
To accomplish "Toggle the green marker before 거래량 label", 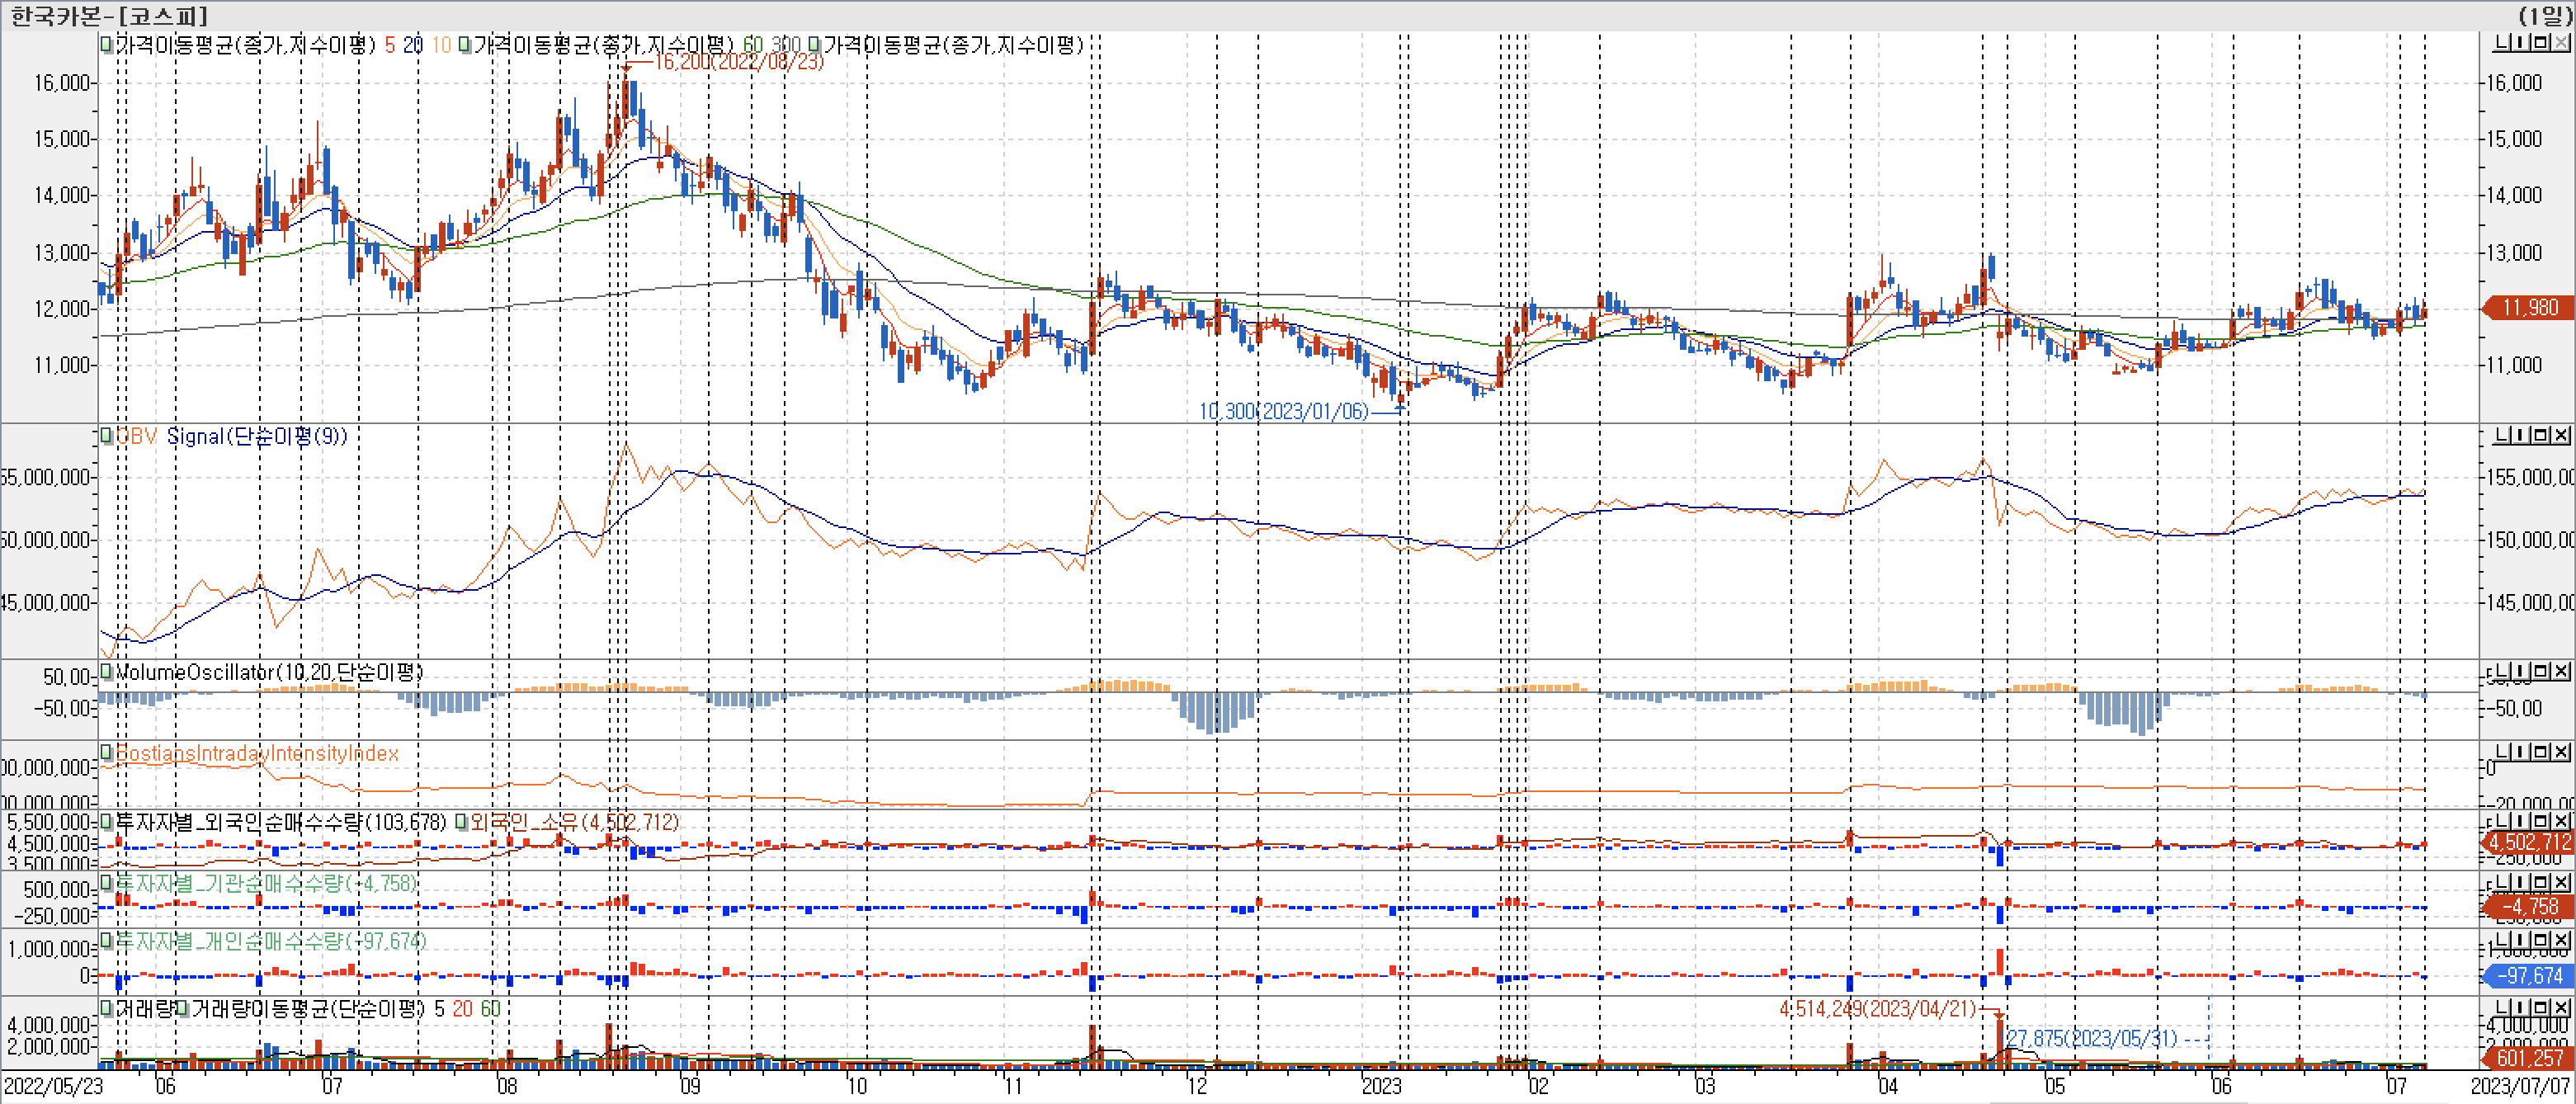I will 106,1008.
